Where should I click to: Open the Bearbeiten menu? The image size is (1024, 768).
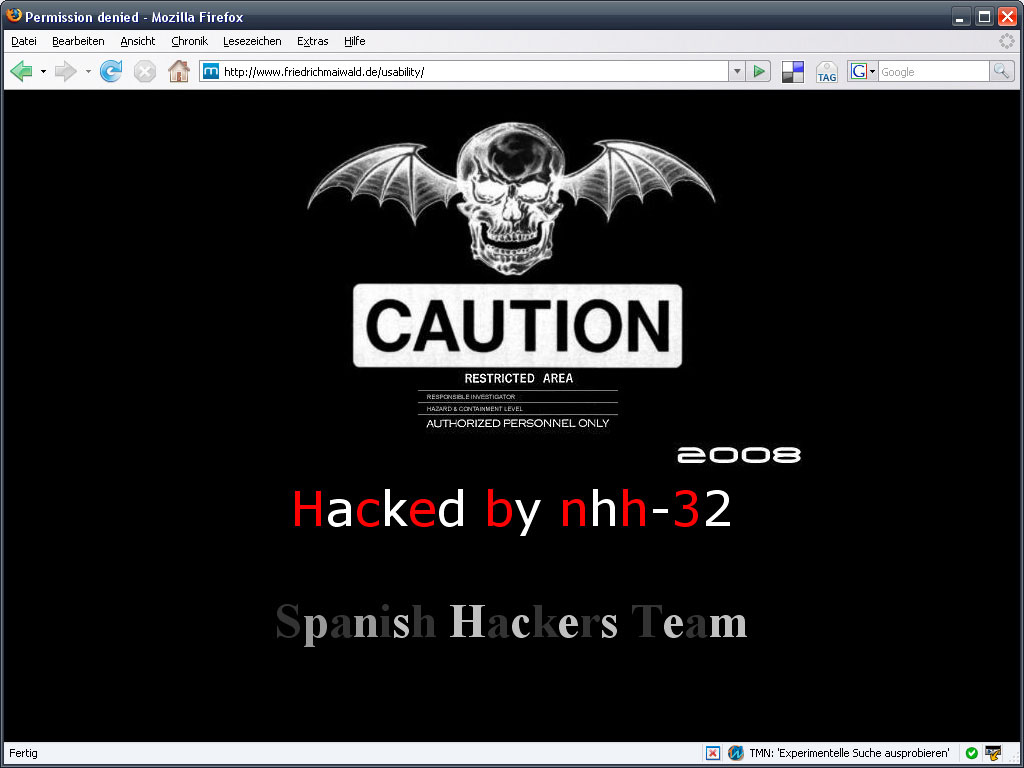click(x=78, y=41)
